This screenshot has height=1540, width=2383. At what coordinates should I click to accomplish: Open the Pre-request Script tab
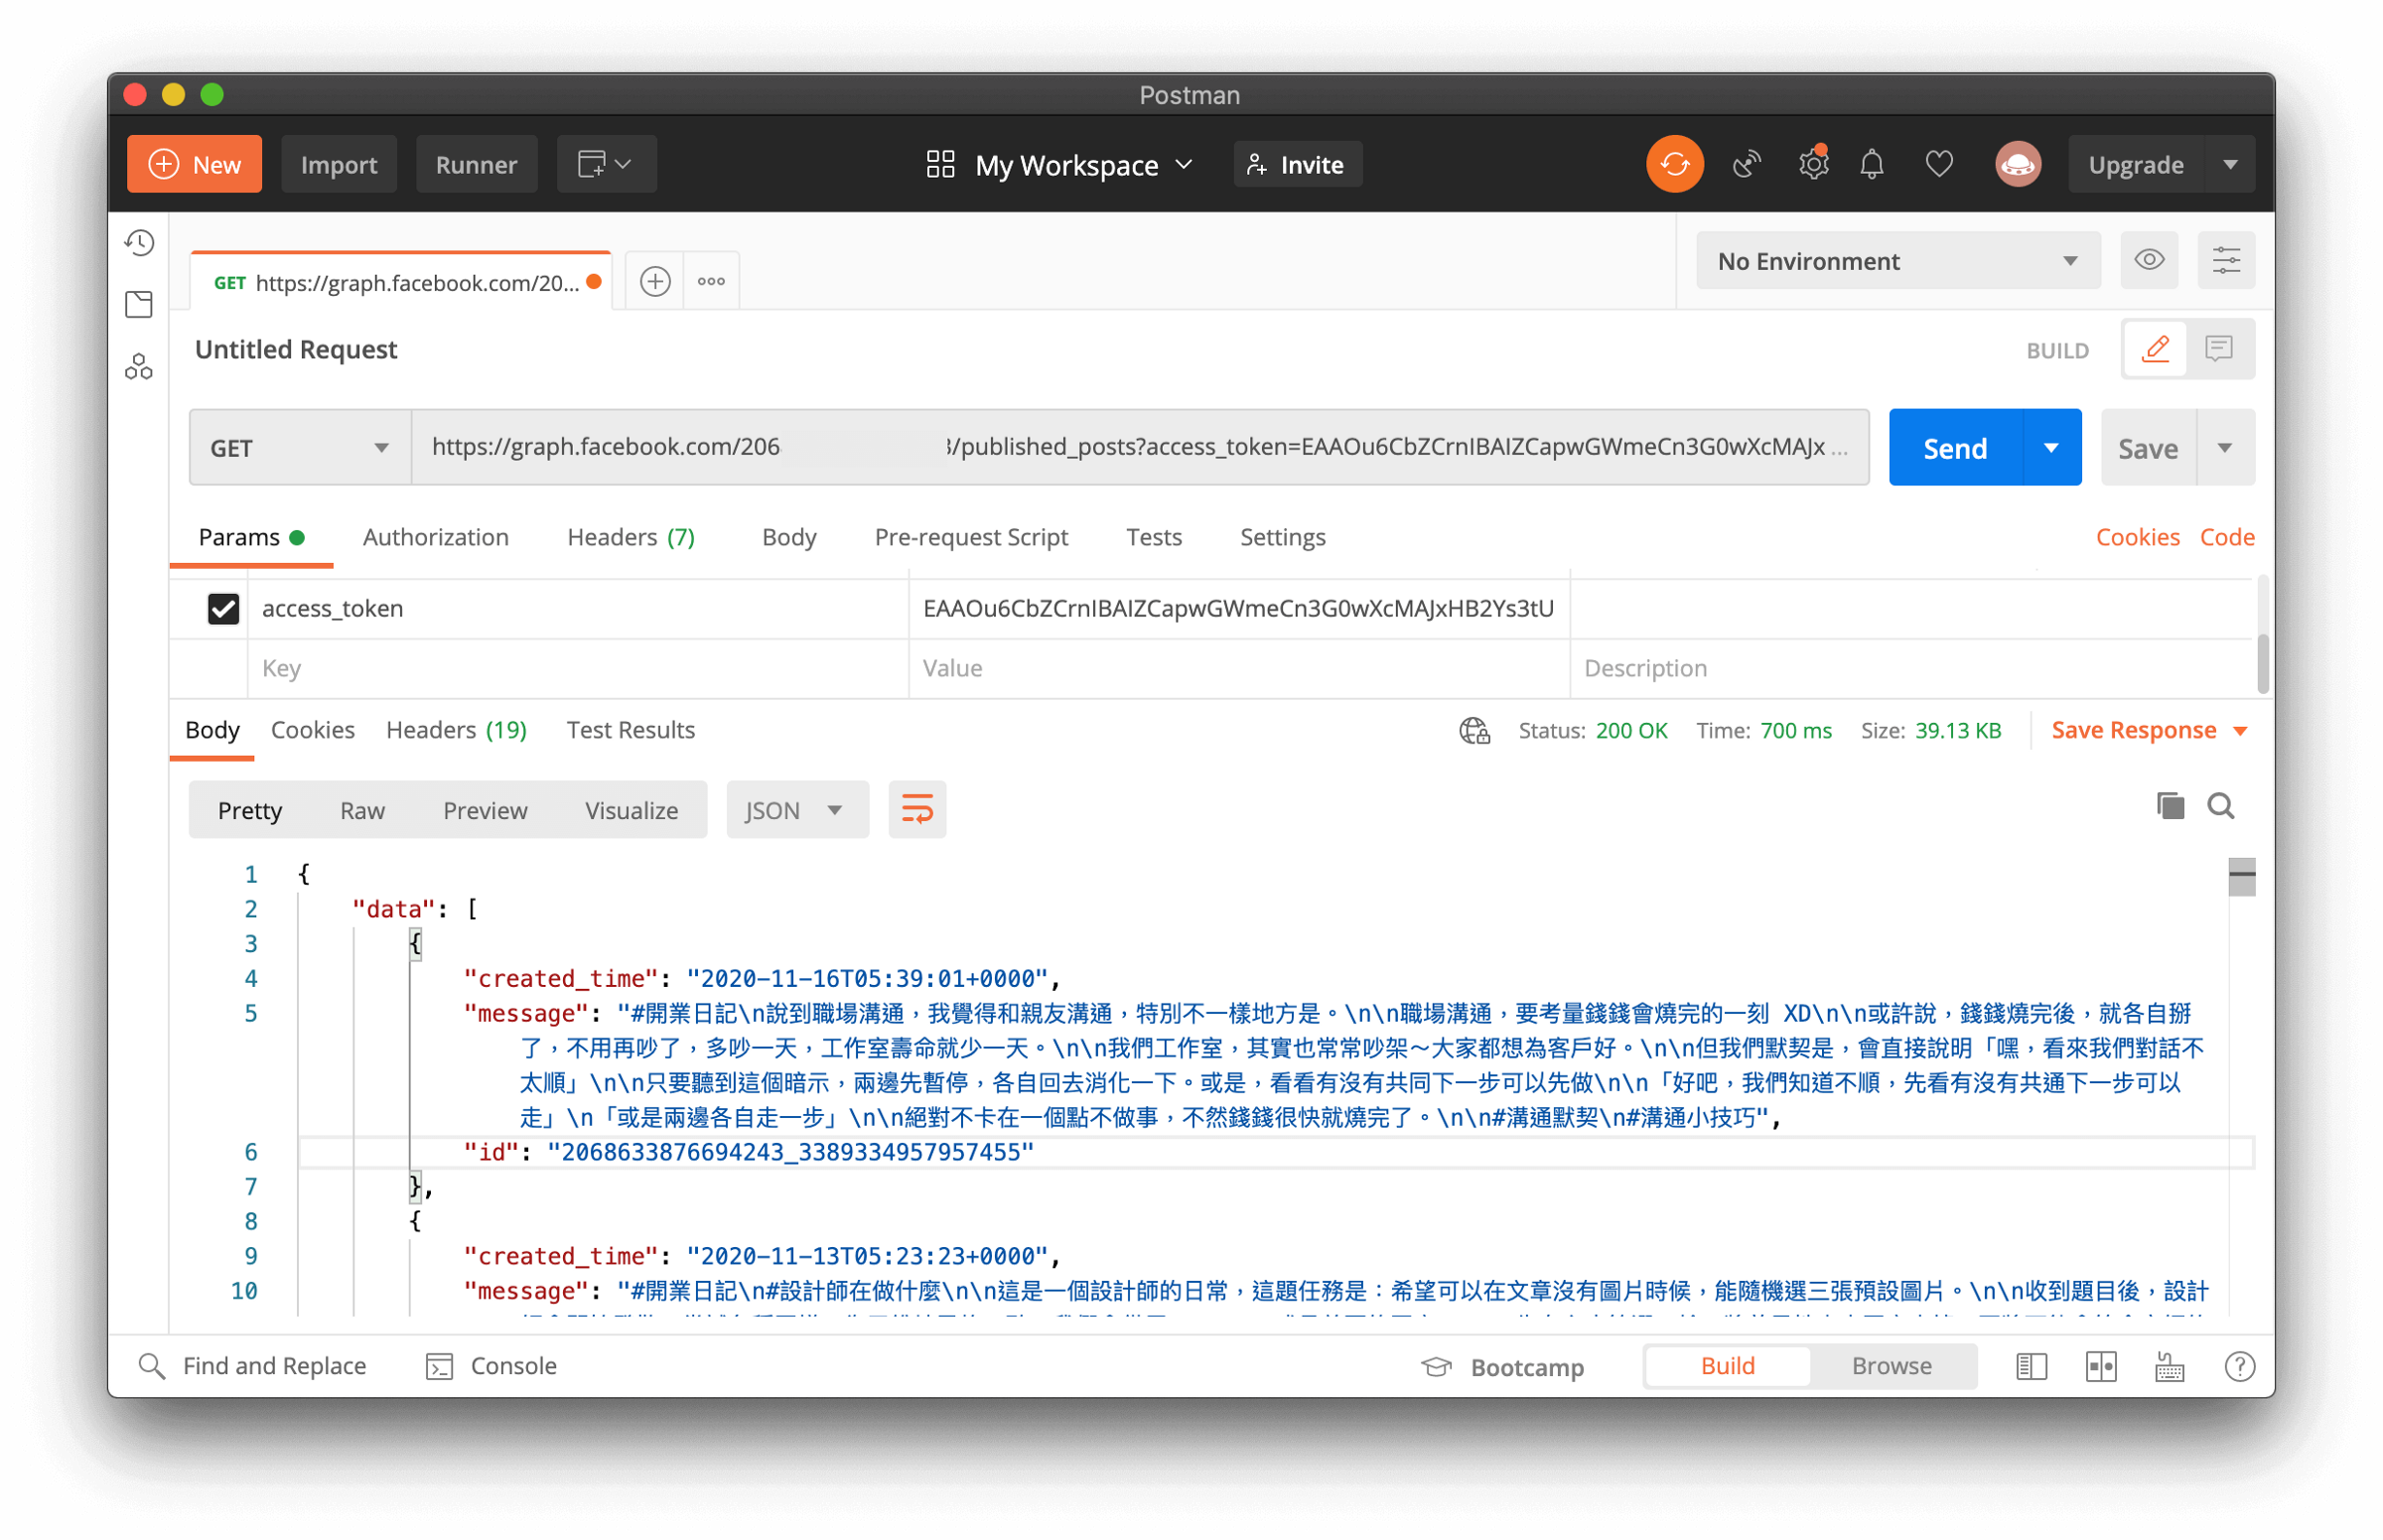[971, 537]
